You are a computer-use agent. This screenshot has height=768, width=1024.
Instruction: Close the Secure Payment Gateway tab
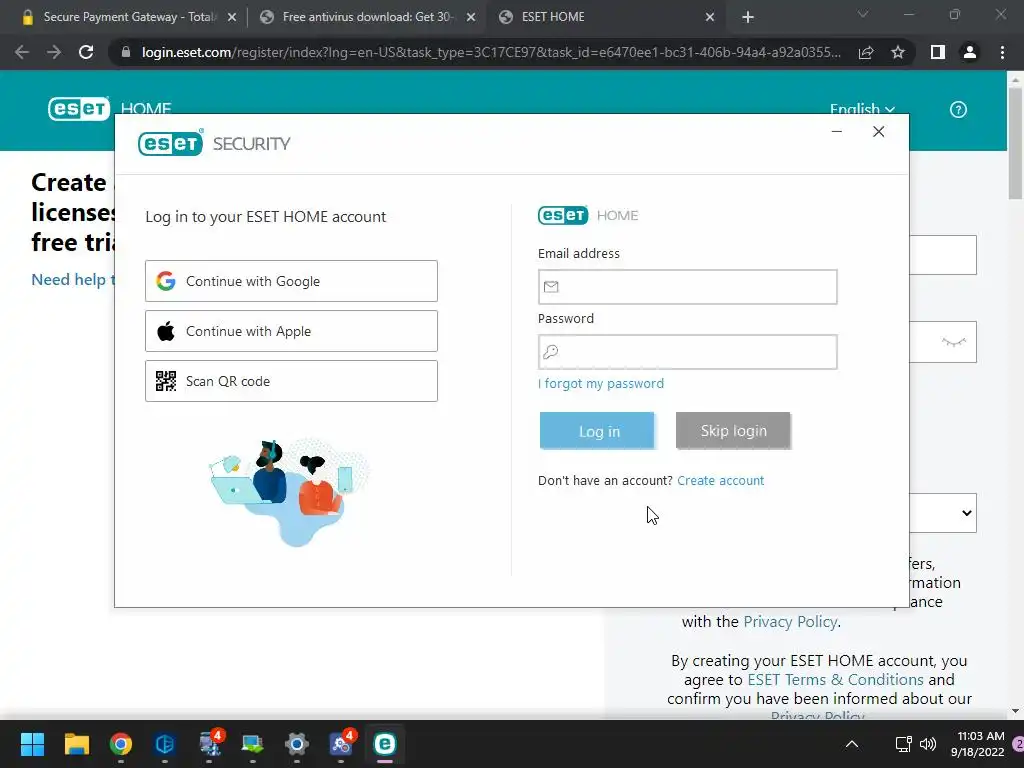point(232,18)
